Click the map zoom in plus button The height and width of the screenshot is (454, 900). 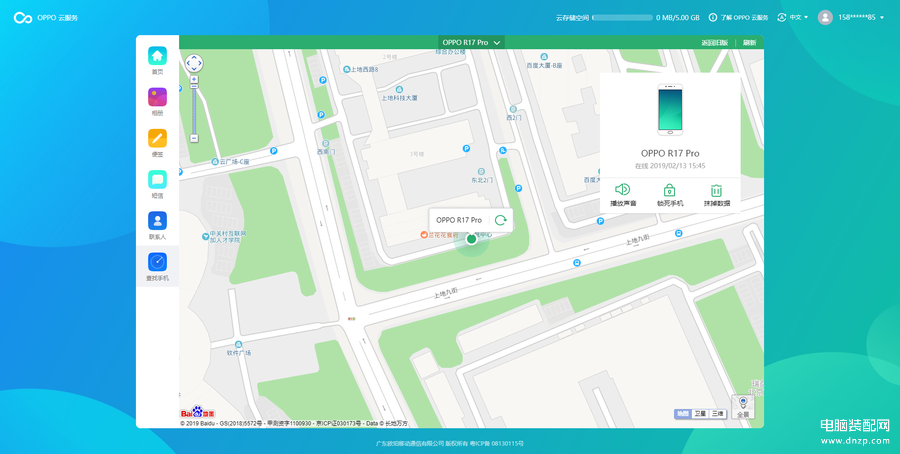coord(194,79)
